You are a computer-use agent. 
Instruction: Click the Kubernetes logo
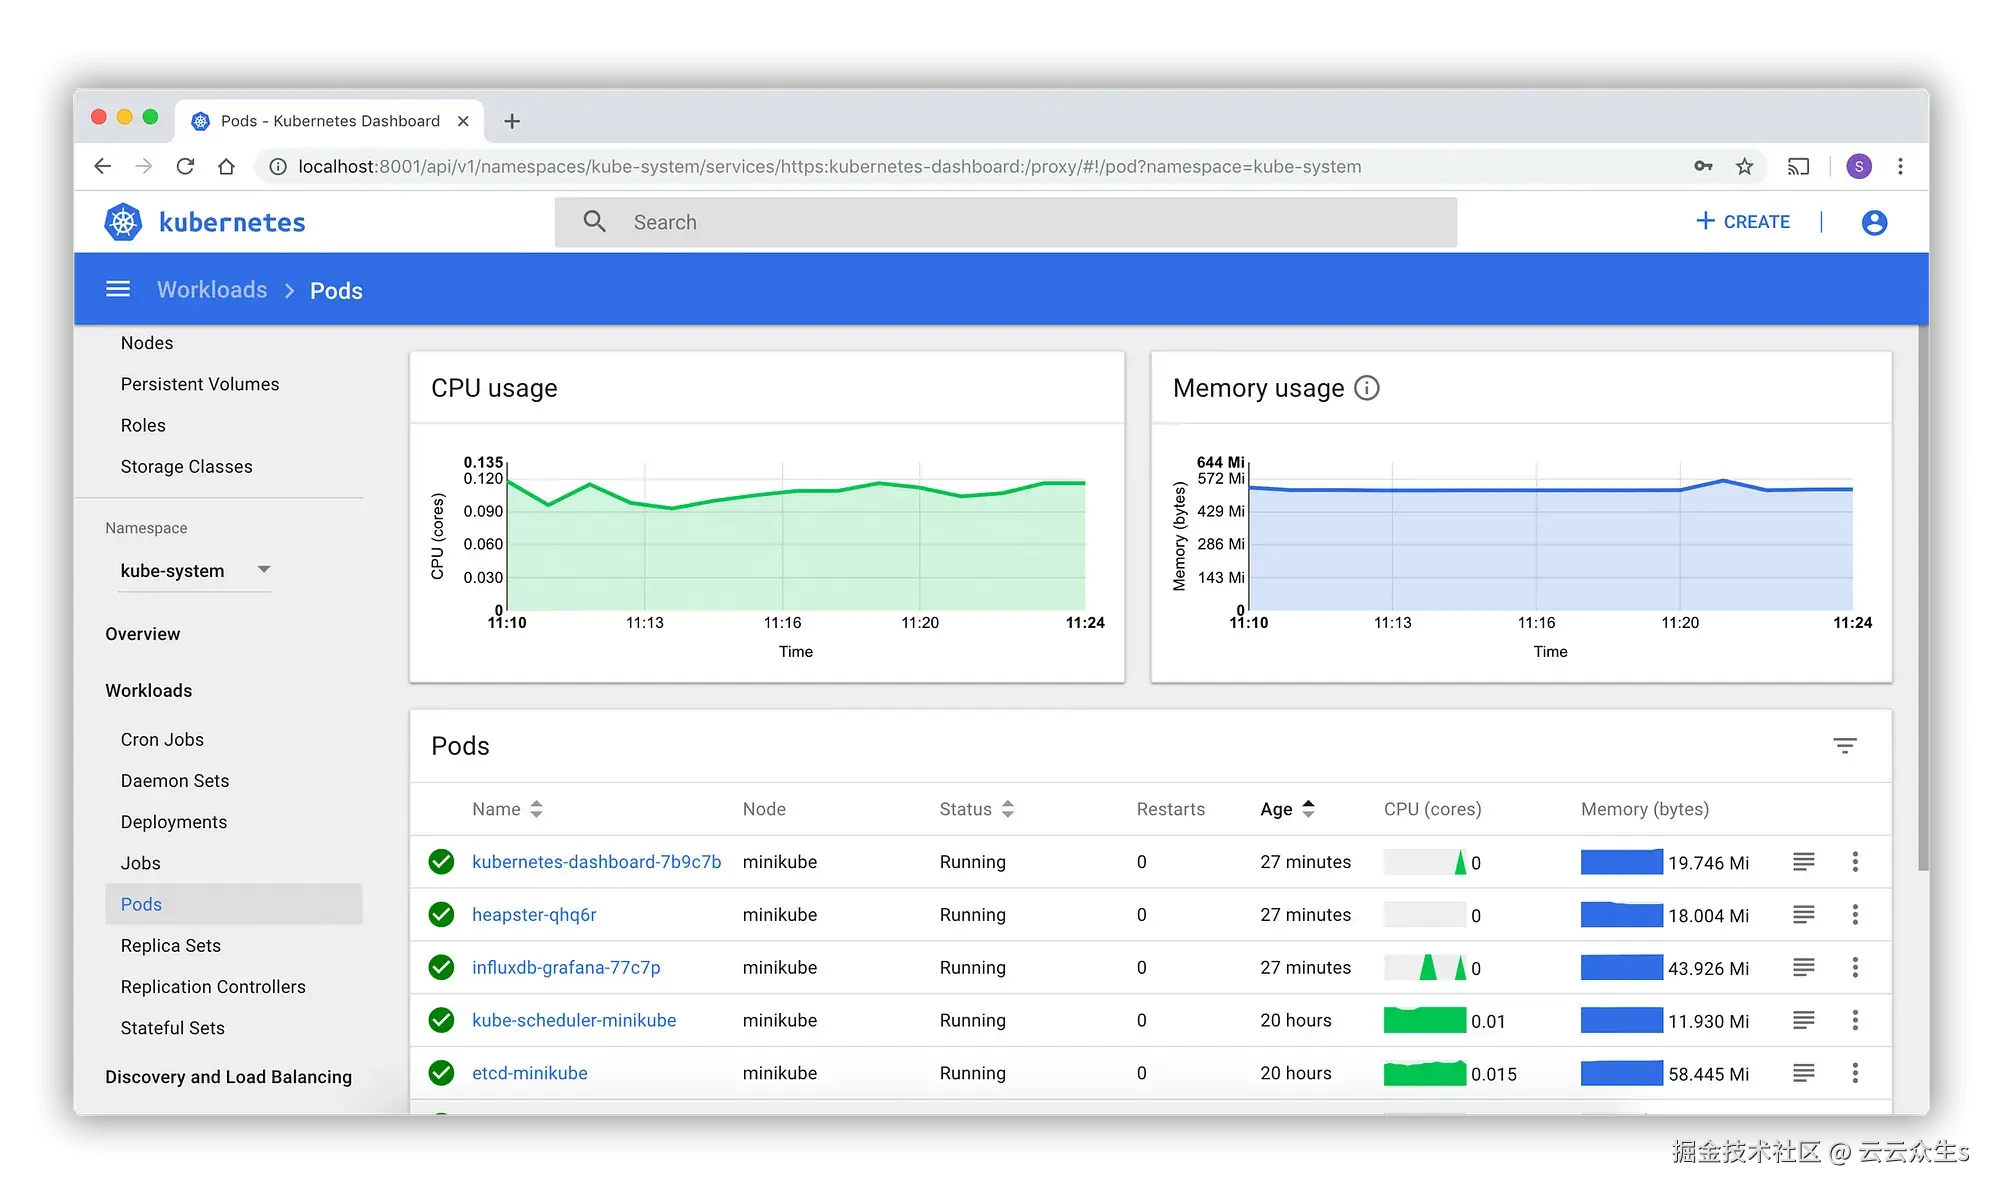point(124,222)
